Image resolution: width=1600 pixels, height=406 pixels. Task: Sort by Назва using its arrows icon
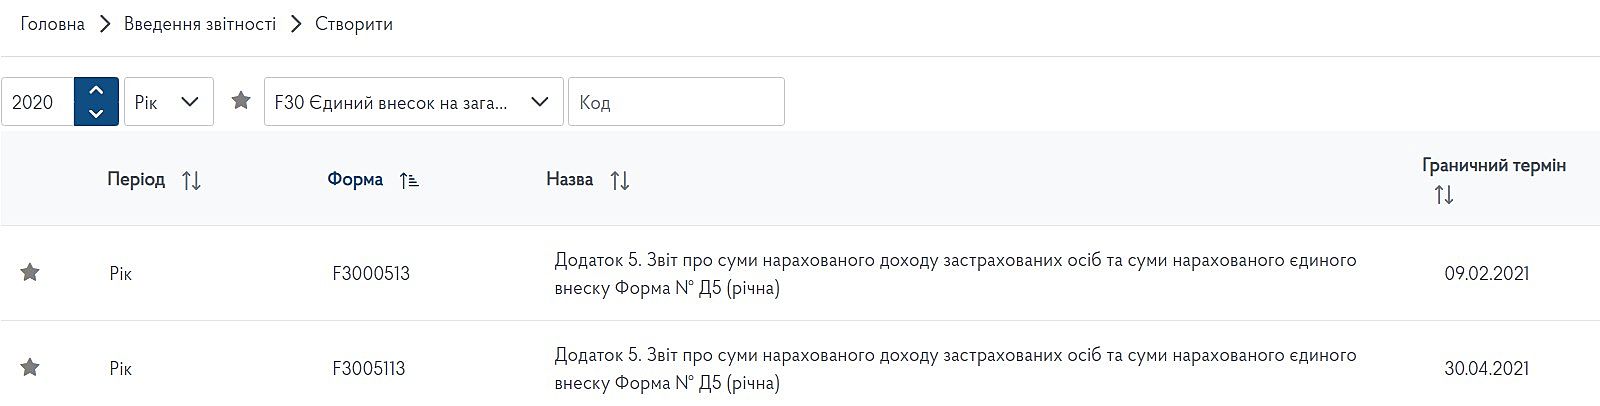point(620,181)
